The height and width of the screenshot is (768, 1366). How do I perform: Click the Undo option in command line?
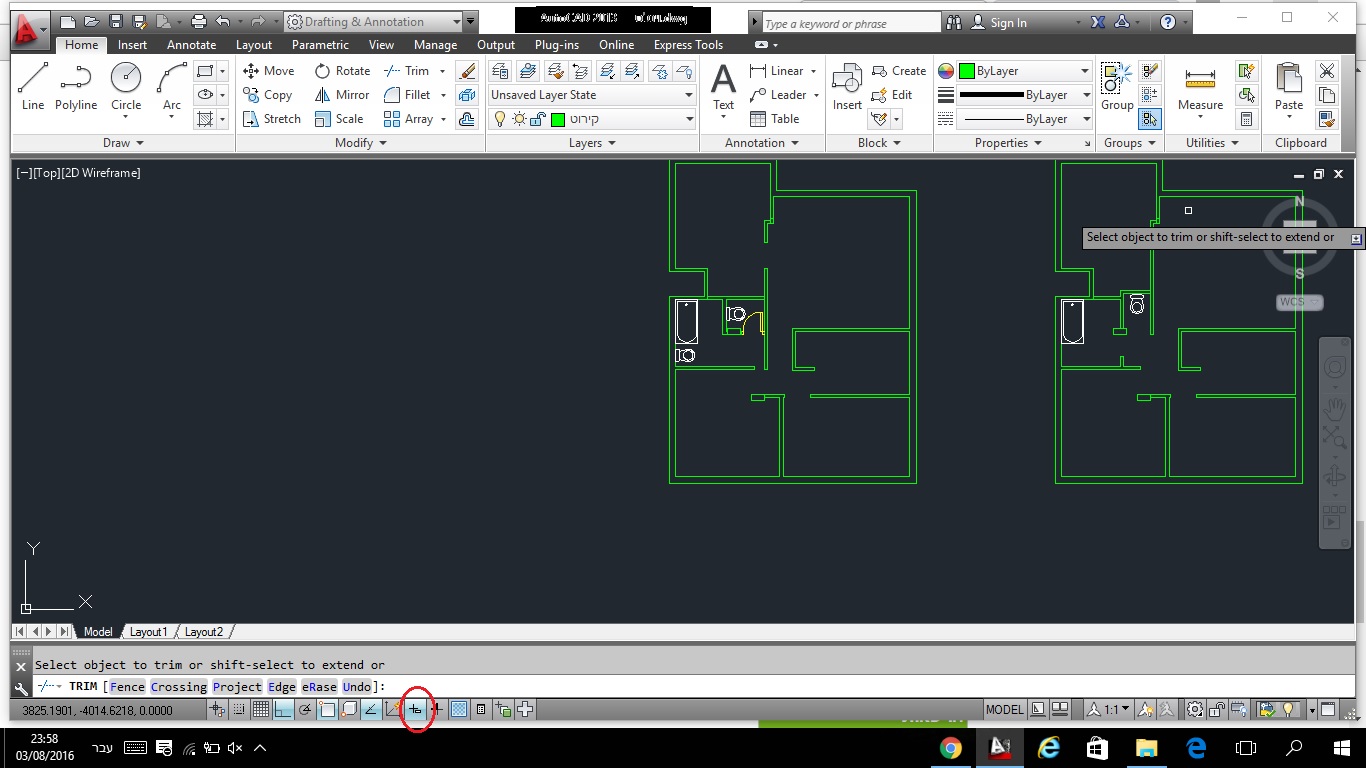[356, 687]
